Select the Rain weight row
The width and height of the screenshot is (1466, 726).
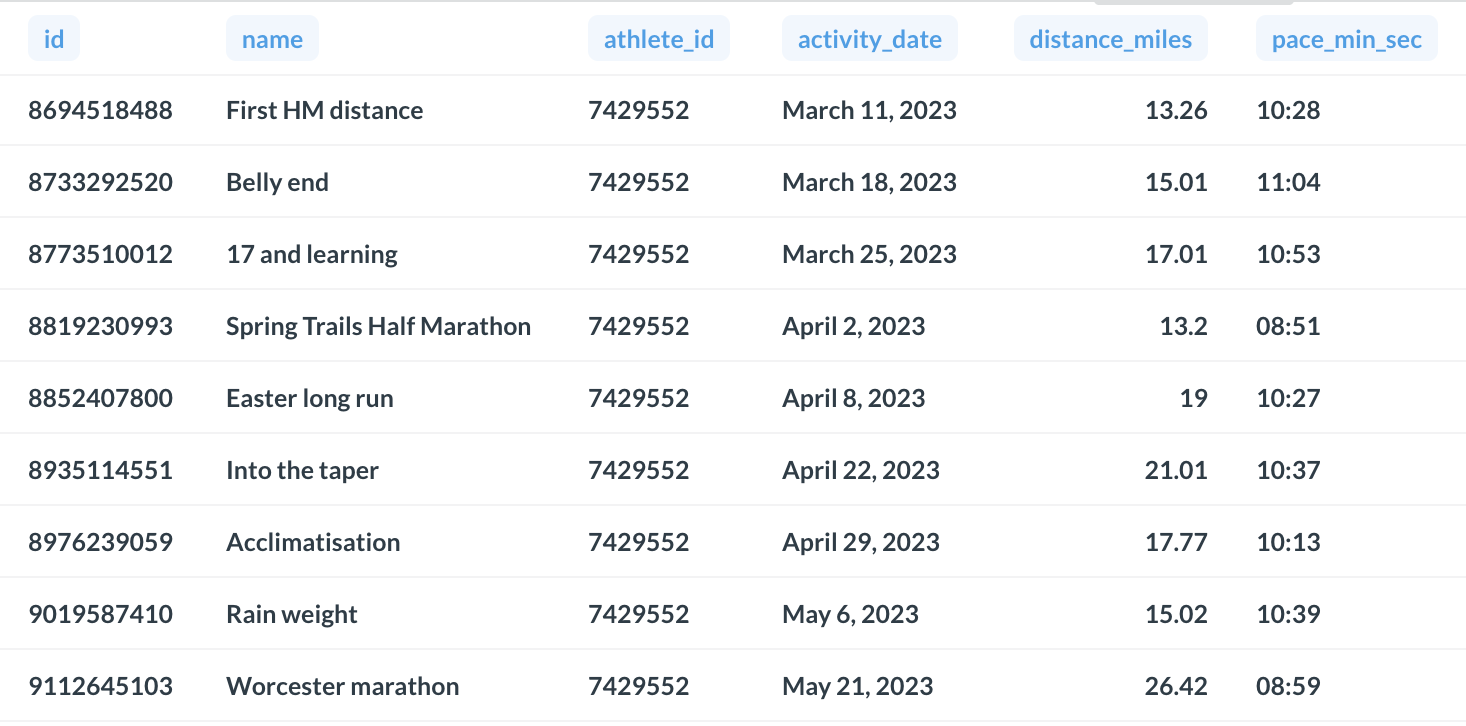click(x=291, y=614)
